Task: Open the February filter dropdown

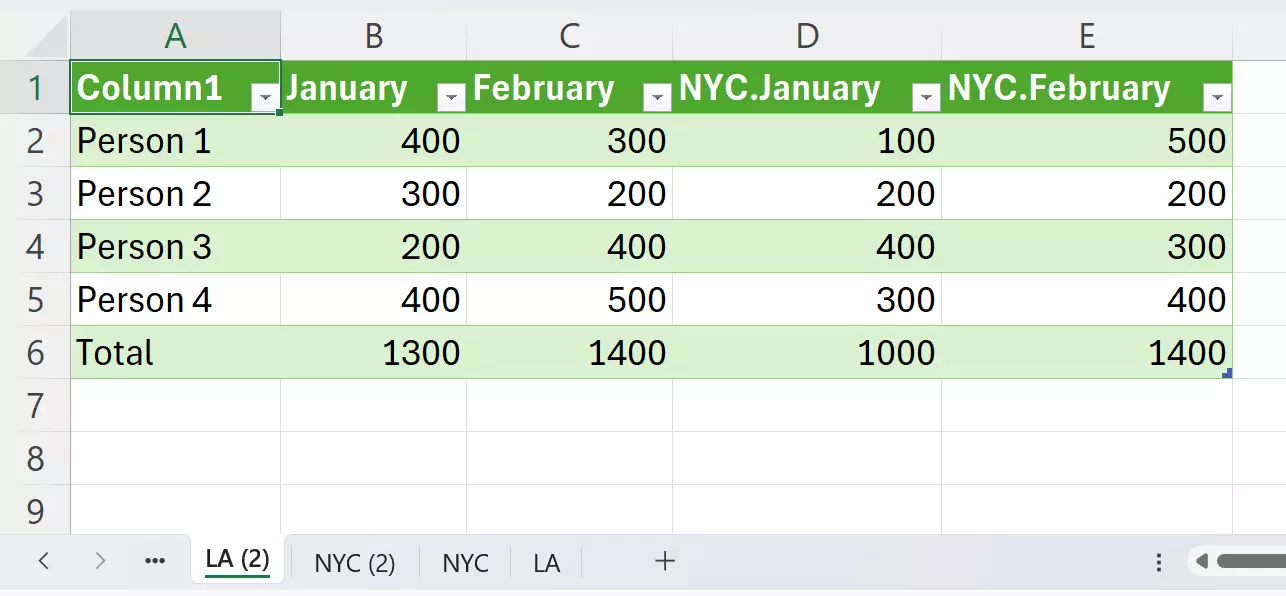Action: [x=658, y=97]
